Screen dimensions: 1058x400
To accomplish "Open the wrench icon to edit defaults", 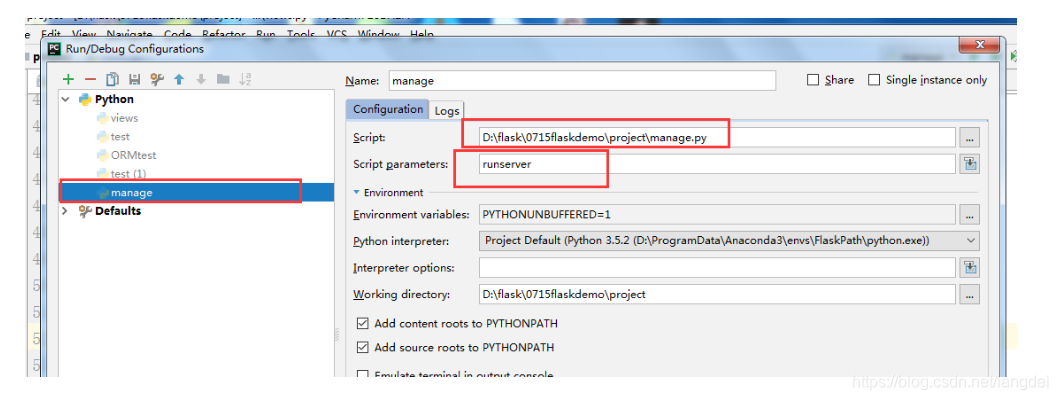I will coord(157,80).
